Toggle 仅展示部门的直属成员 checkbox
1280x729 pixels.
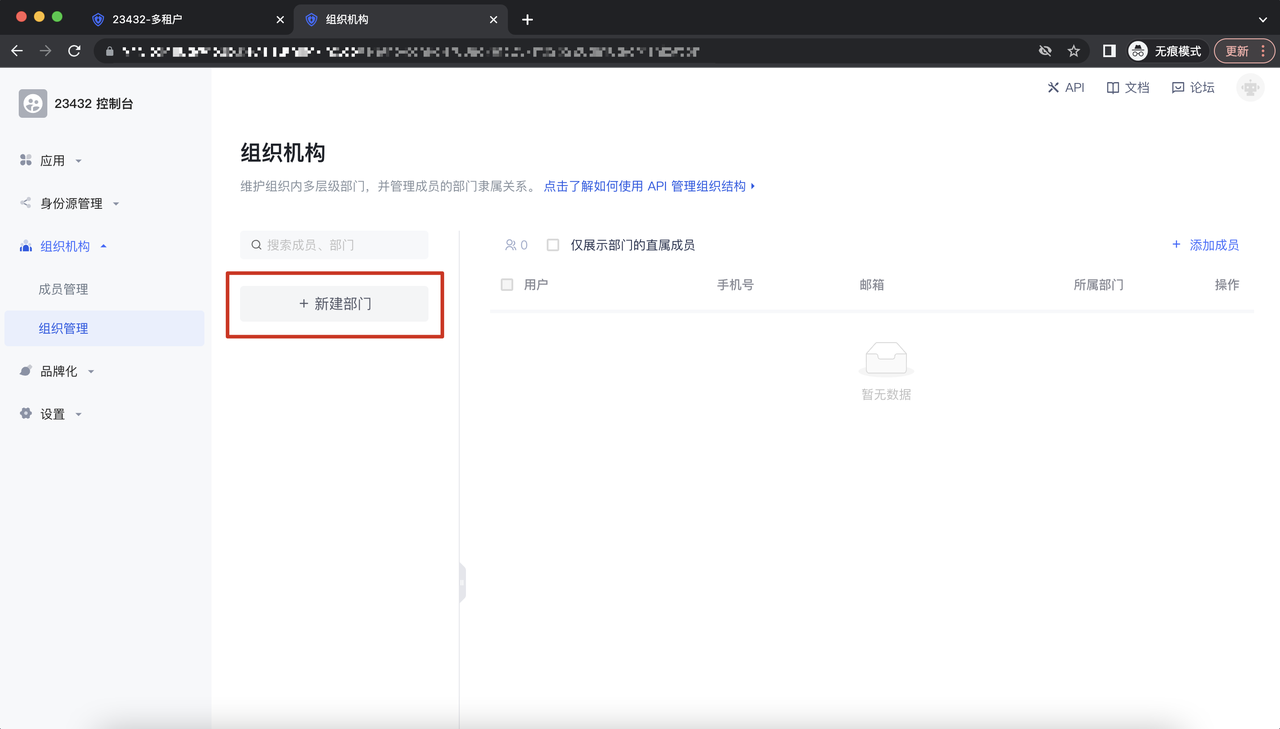[x=553, y=245]
